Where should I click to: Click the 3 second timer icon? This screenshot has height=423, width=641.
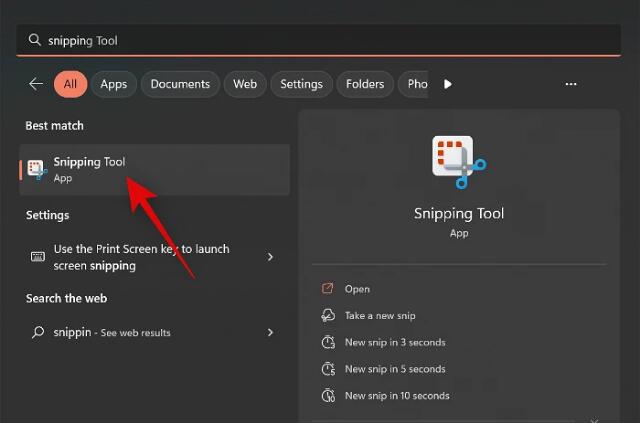pos(328,342)
